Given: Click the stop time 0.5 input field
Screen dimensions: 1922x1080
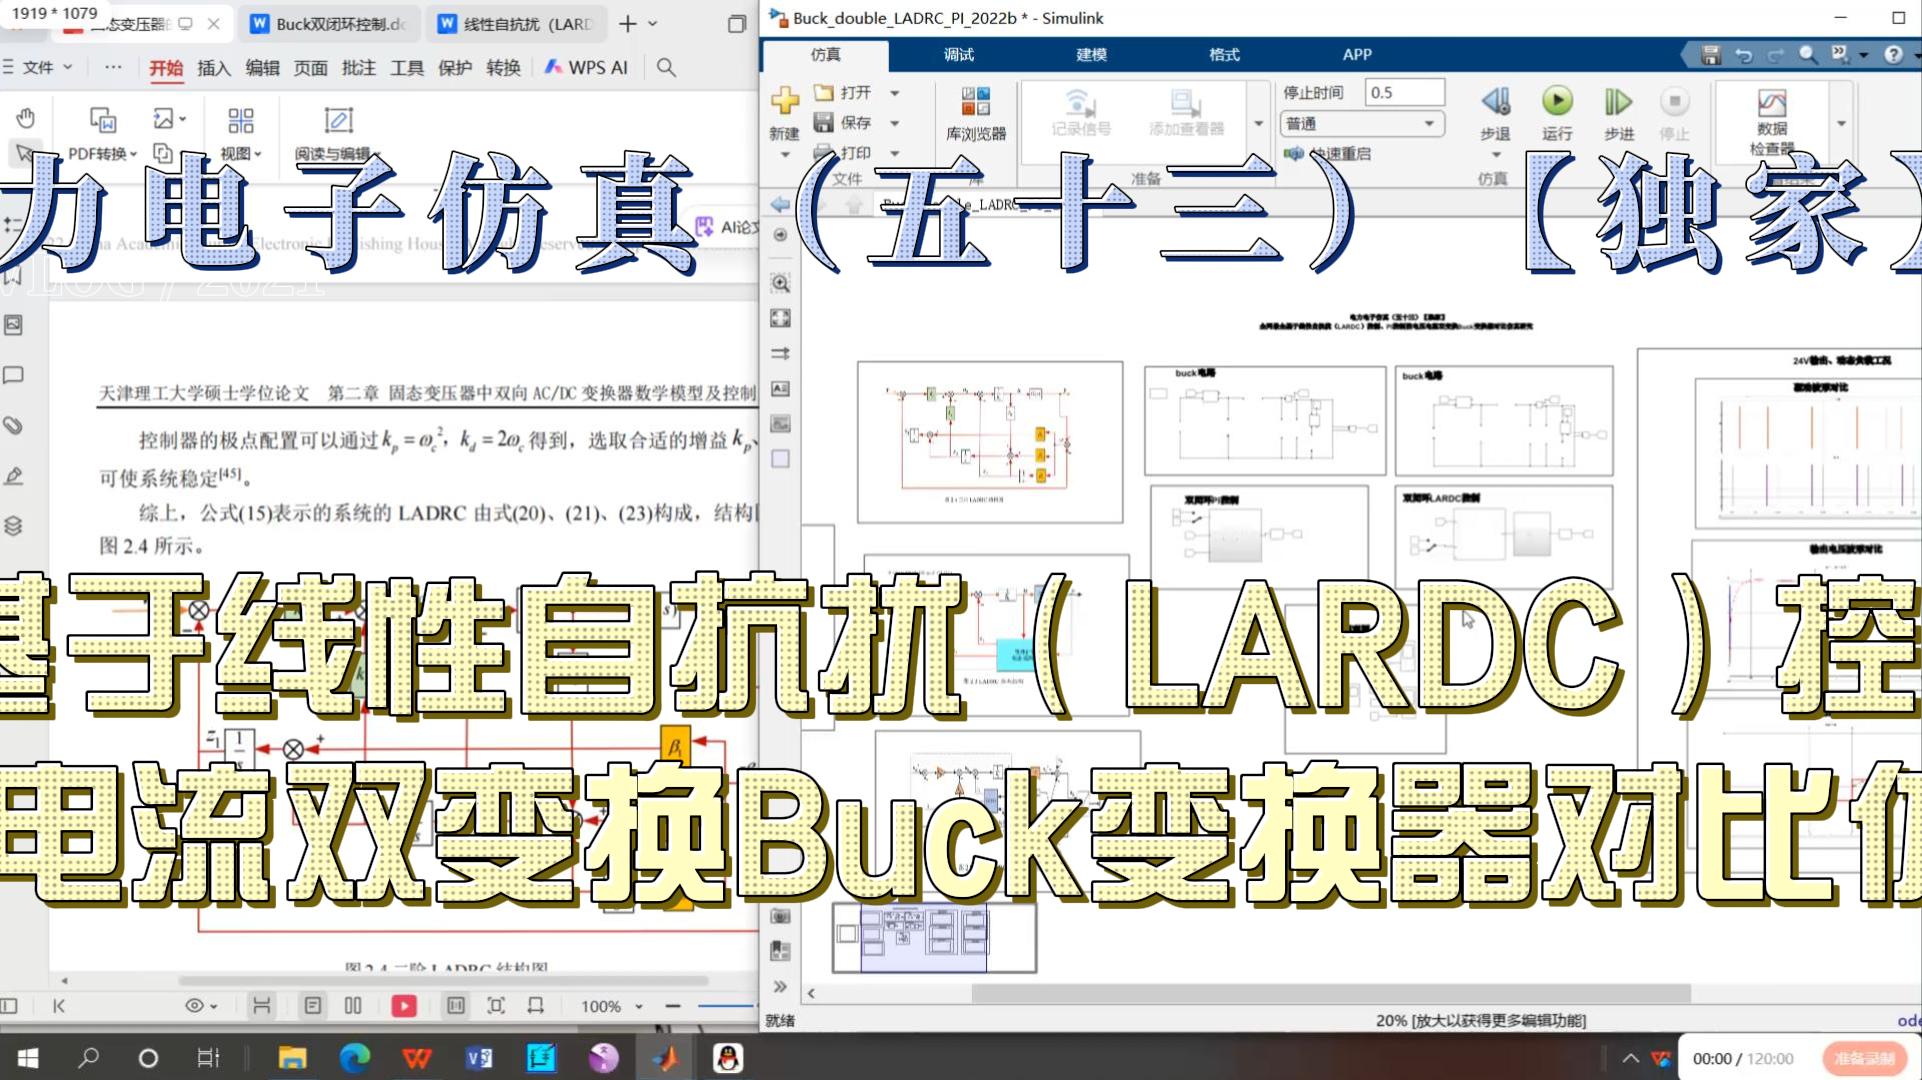Looking at the screenshot, I should (x=1404, y=92).
